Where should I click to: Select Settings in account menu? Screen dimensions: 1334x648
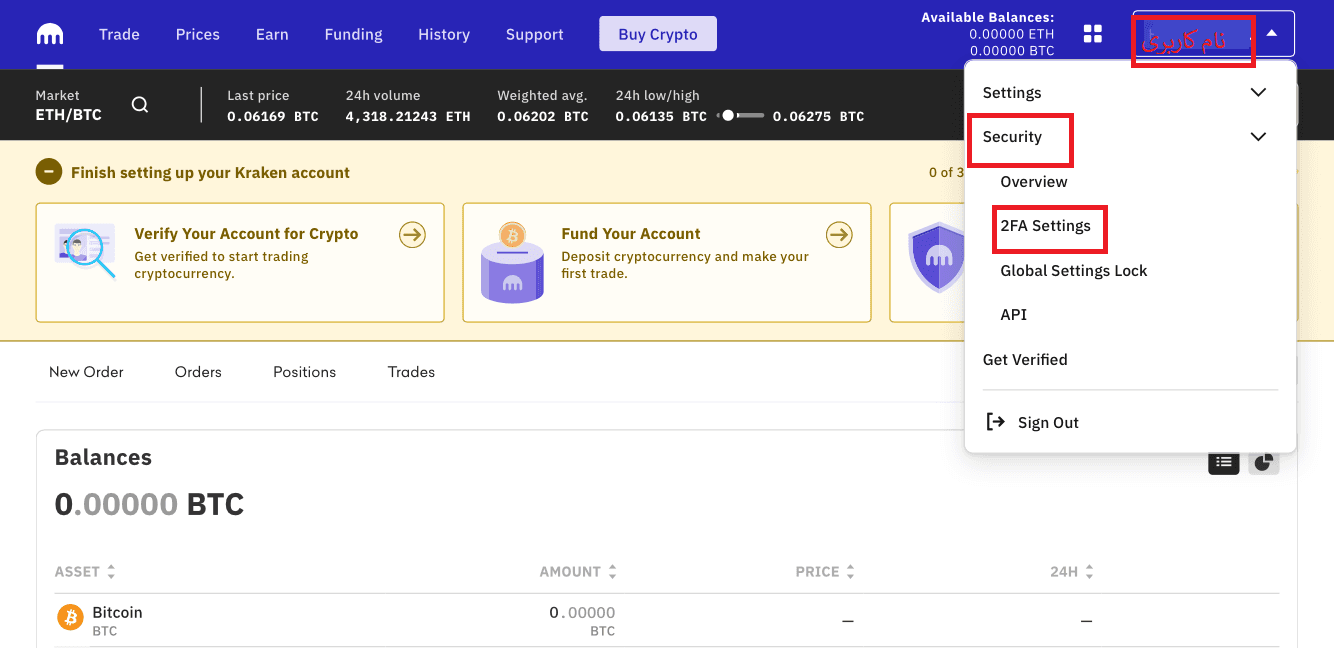click(1012, 93)
